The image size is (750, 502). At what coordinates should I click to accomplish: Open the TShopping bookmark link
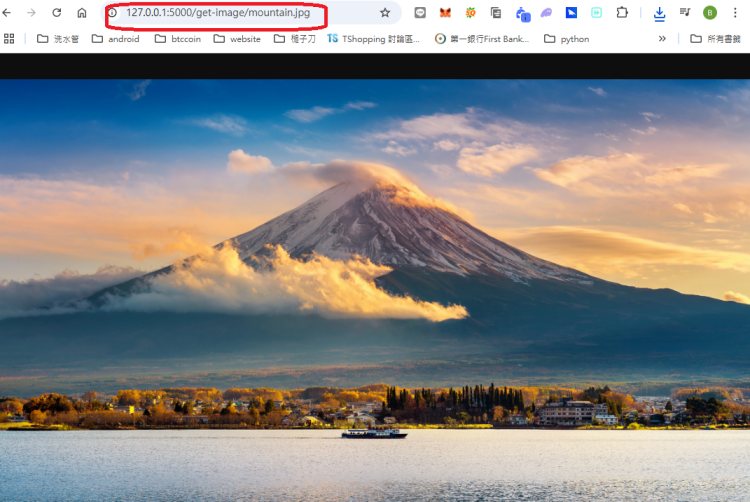[373, 39]
